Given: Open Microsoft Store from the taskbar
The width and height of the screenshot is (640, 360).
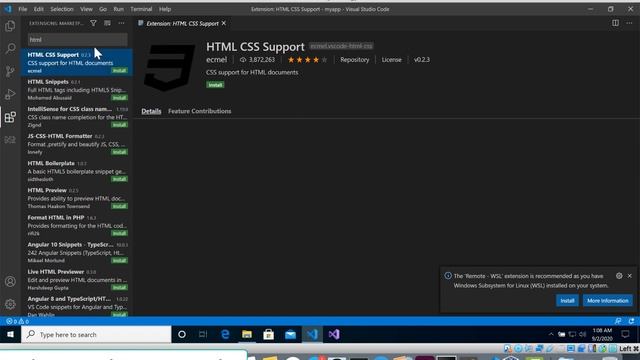Looking at the screenshot, I should point(269,335).
